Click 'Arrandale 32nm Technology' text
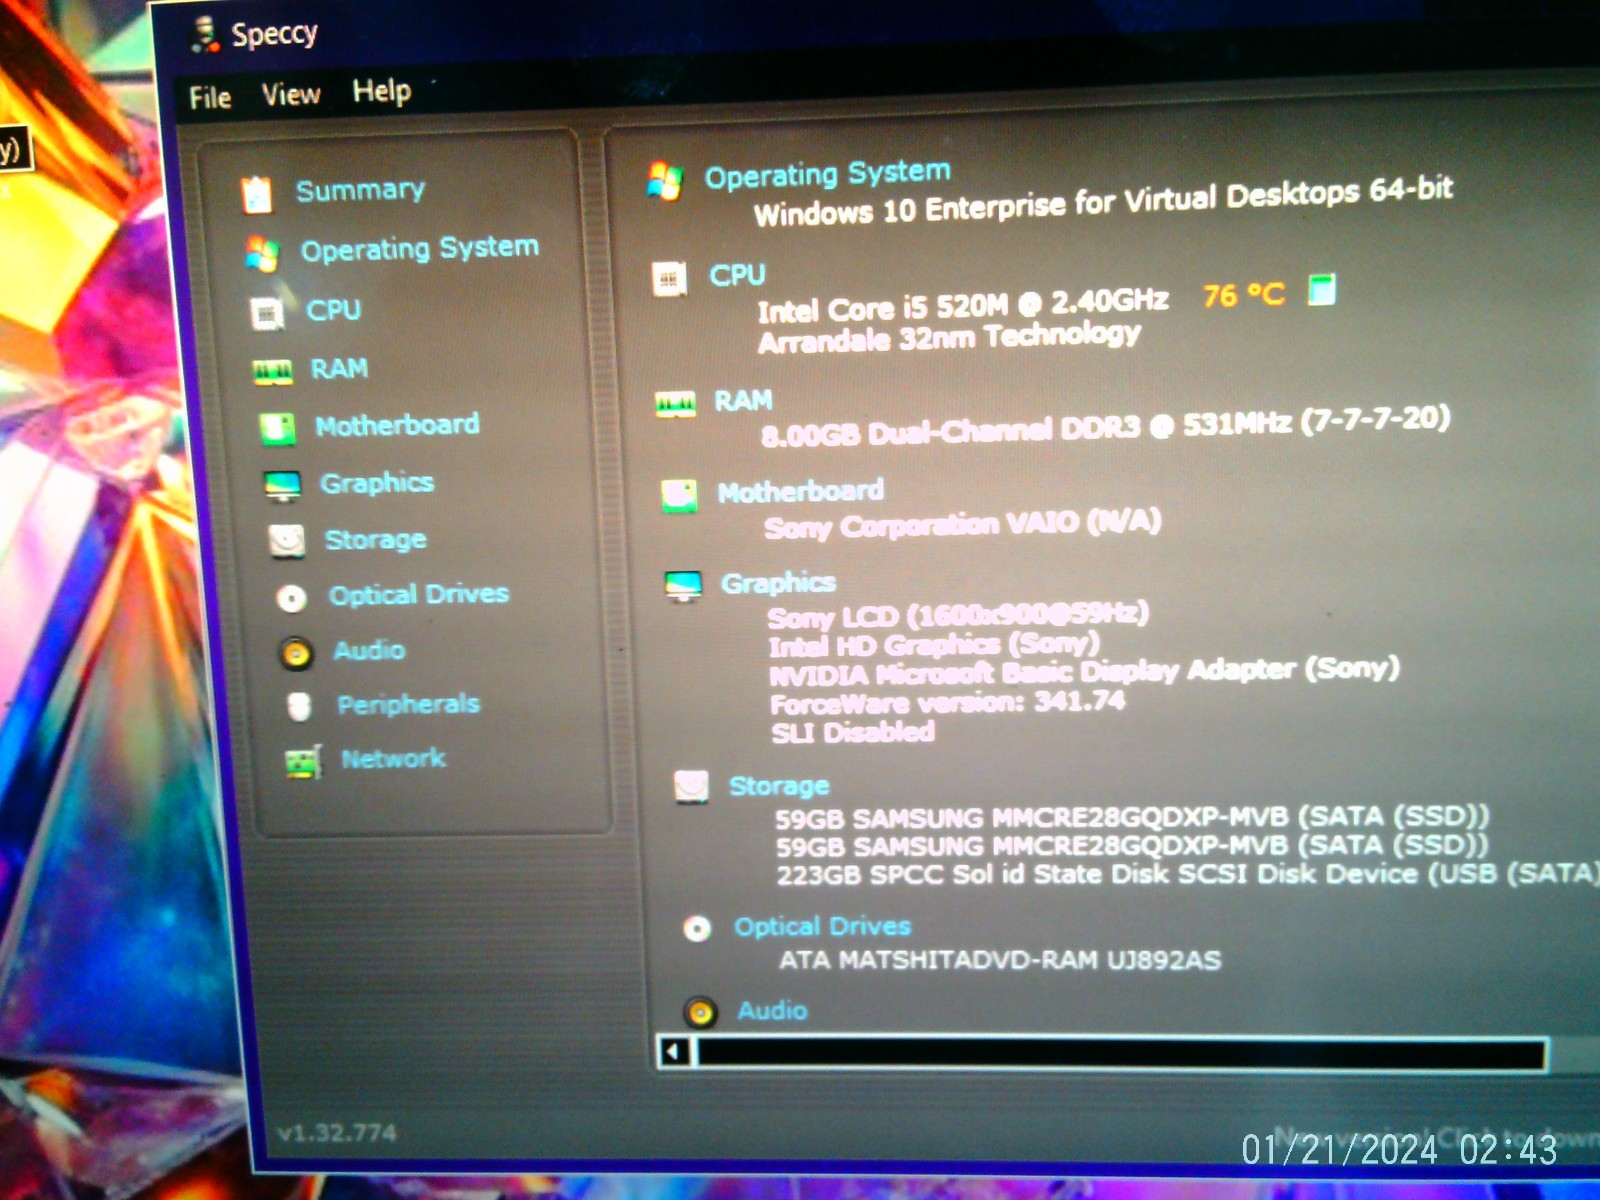The image size is (1600, 1200). click(x=949, y=338)
